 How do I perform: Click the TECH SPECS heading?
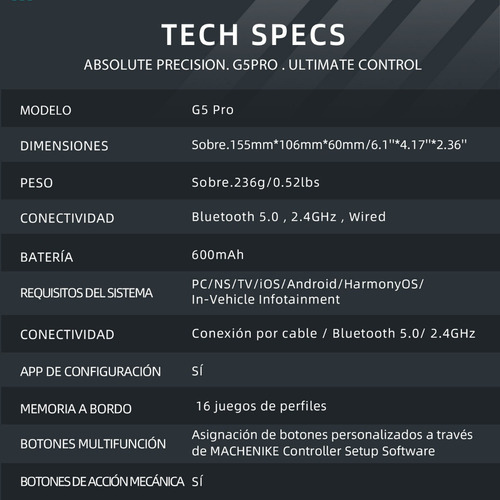(253, 35)
